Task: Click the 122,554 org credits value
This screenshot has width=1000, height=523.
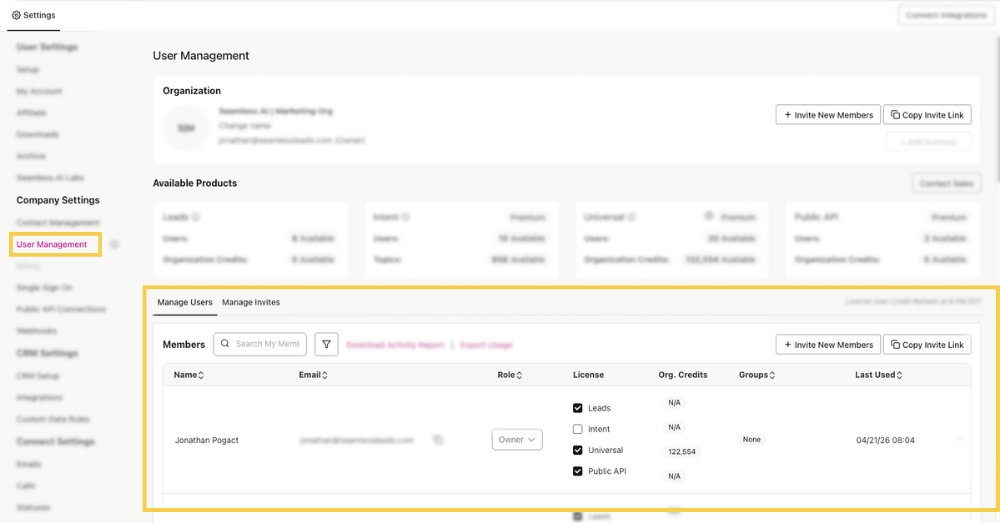Action: [682, 452]
